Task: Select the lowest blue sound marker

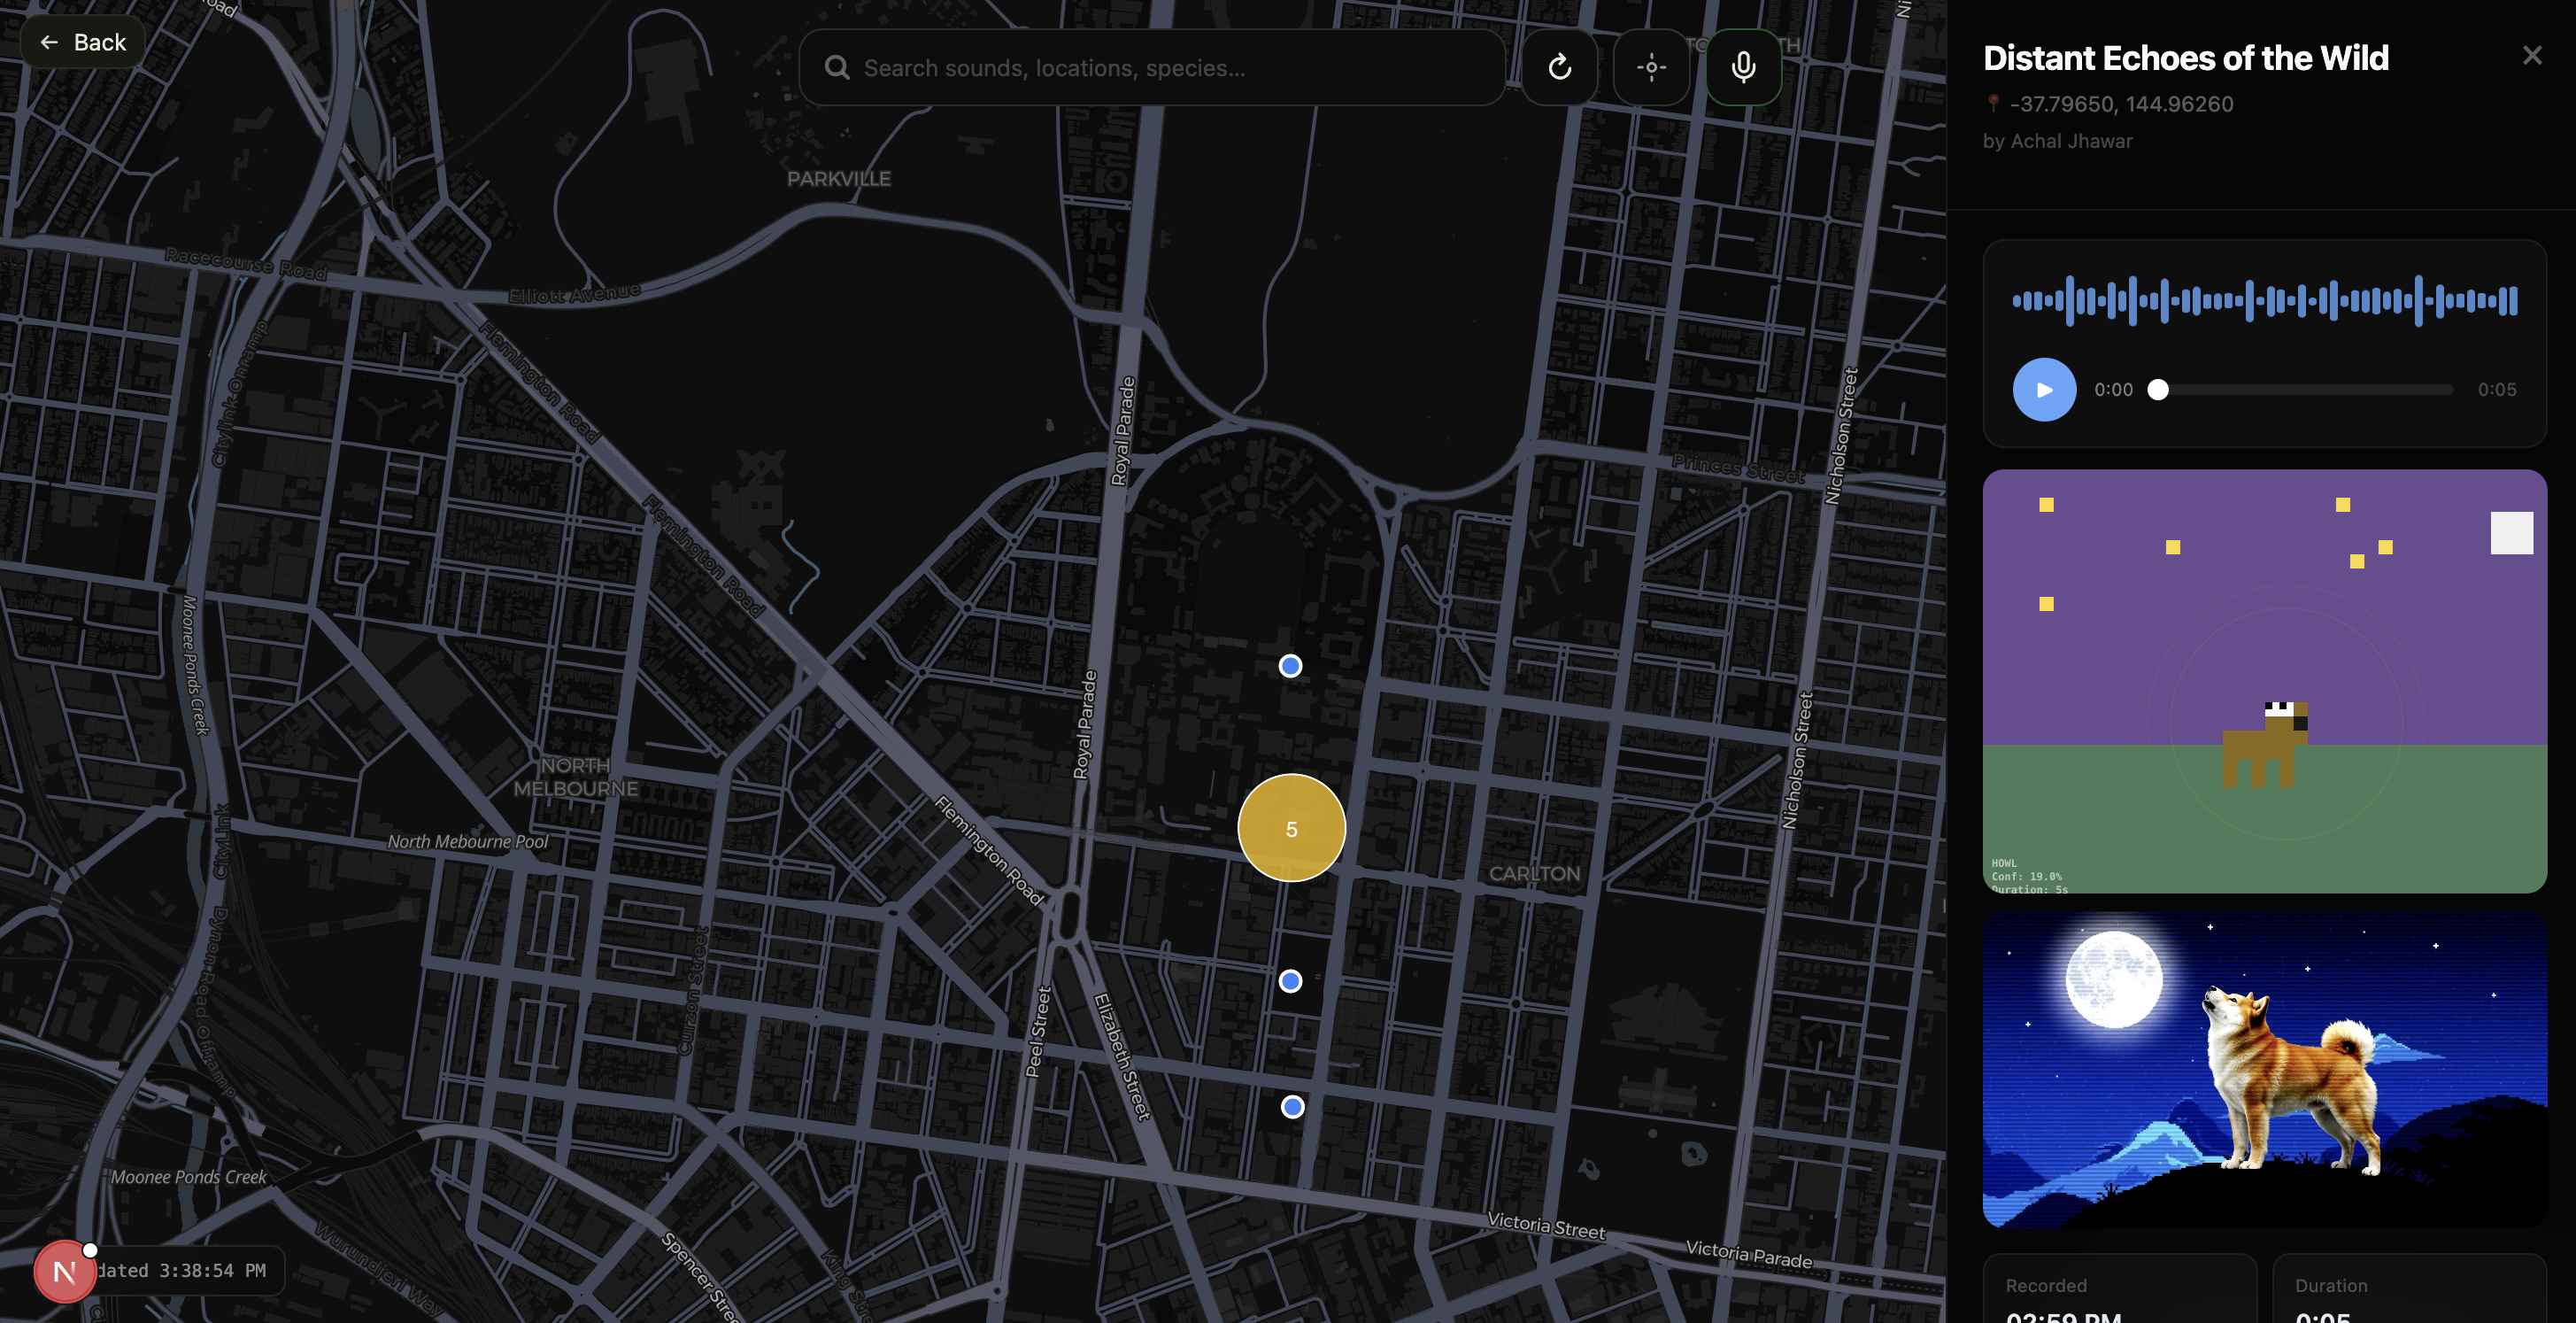Action: (1292, 1106)
